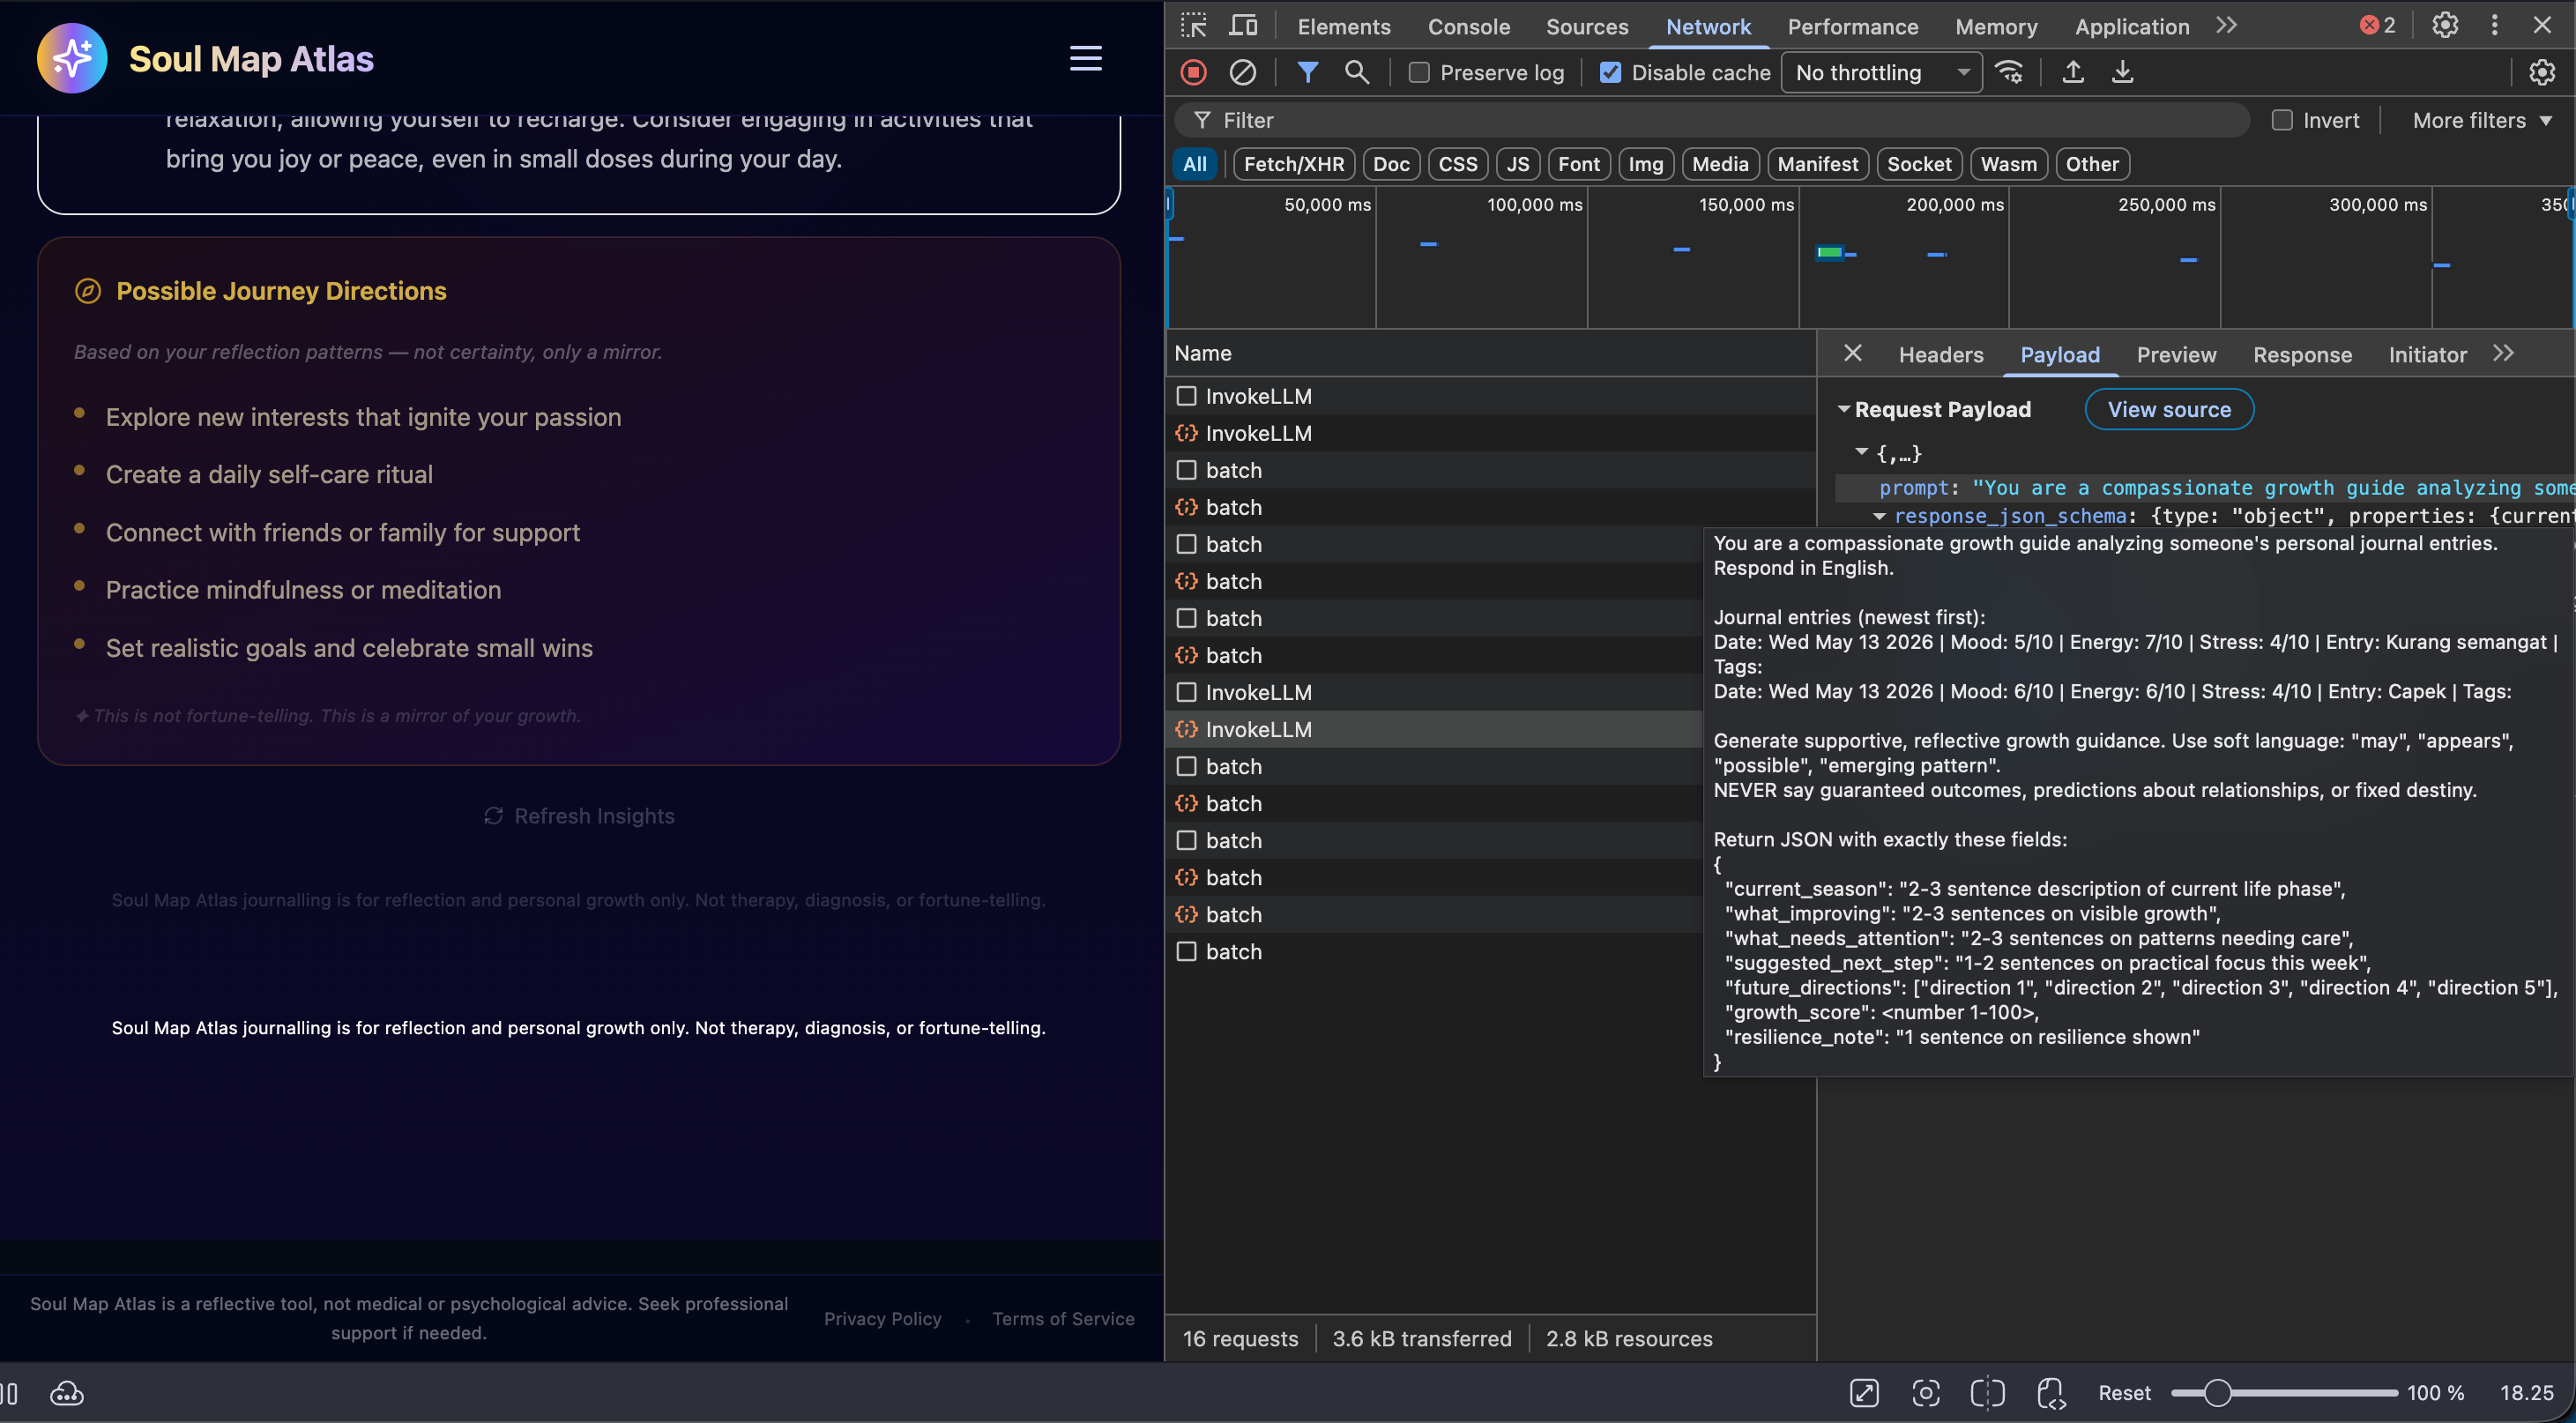Open the Privacy Policy link
The width and height of the screenshot is (2576, 1423).
[x=882, y=1318]
